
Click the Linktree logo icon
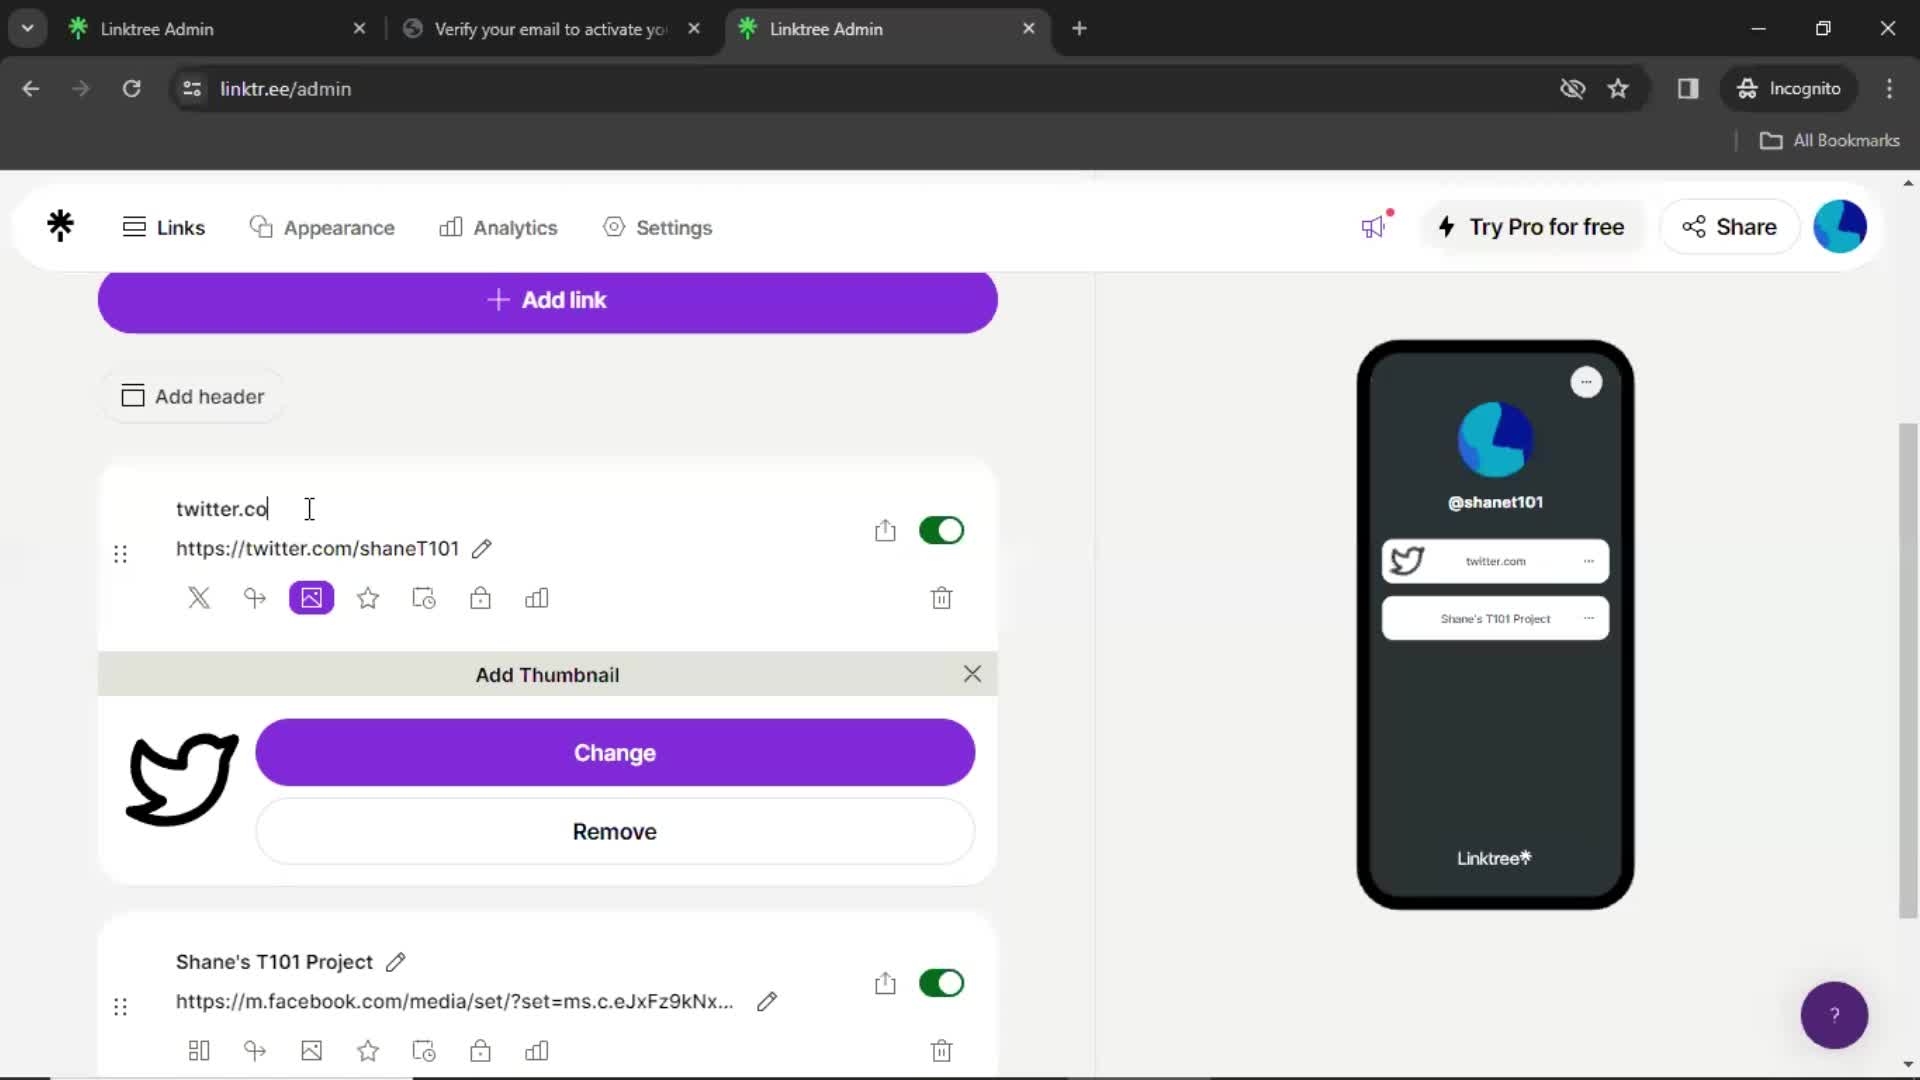pos(61,226)
